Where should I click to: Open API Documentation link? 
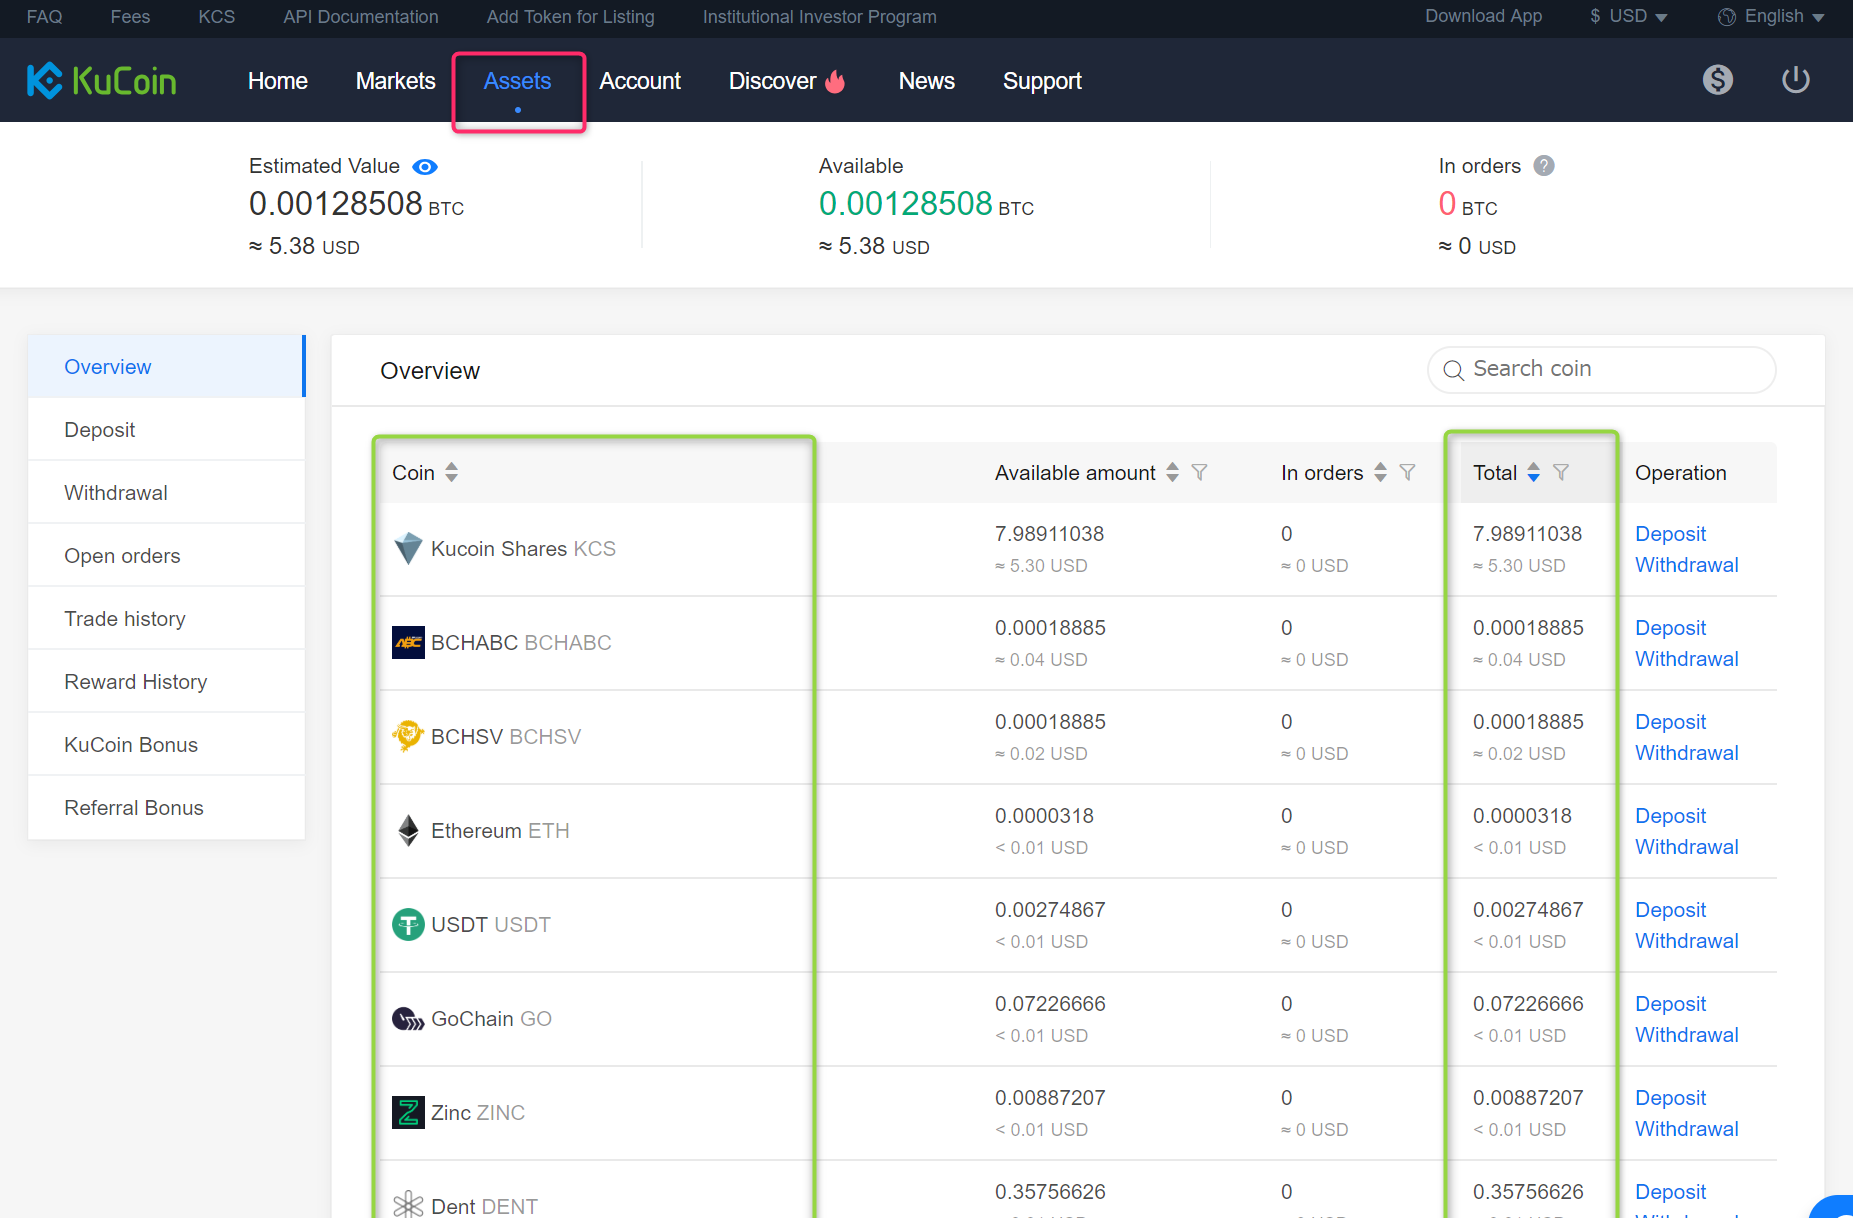pyautogui.click(x=361, y=17)
